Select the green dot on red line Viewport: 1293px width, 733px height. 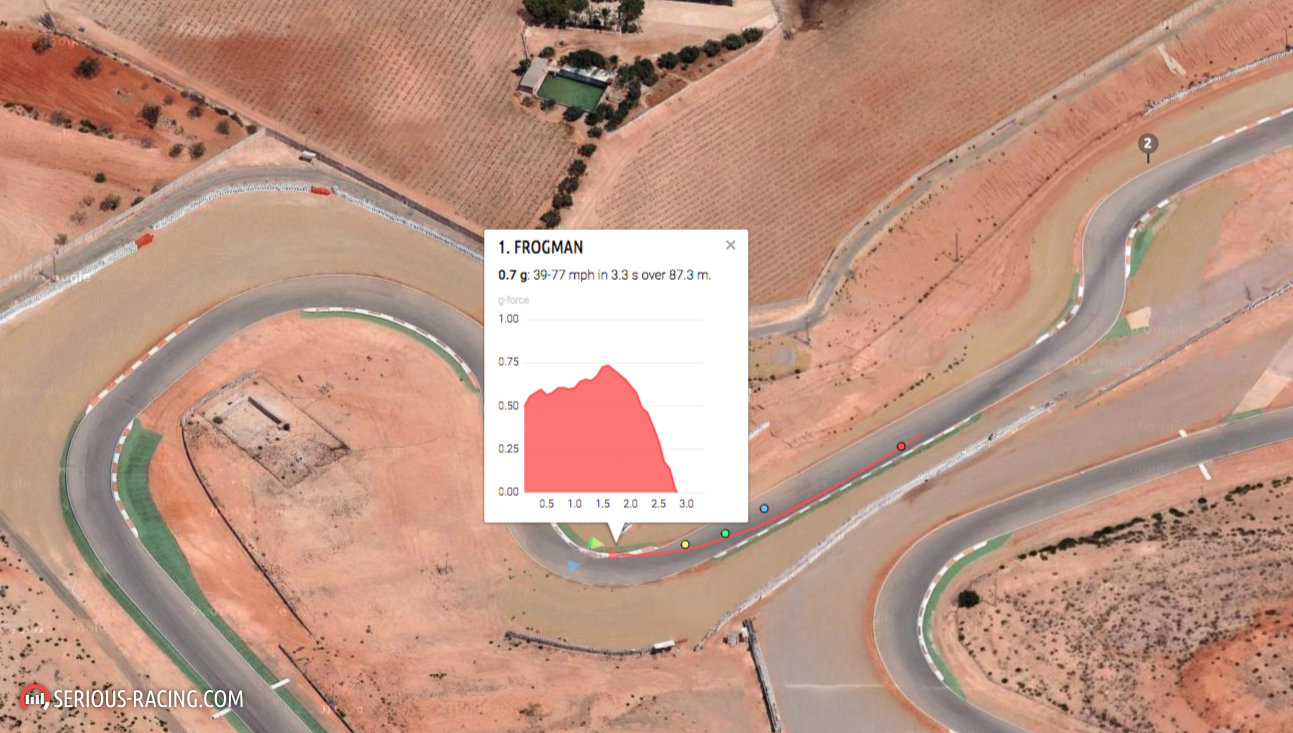pyautogui.click(x=725, y=533)
